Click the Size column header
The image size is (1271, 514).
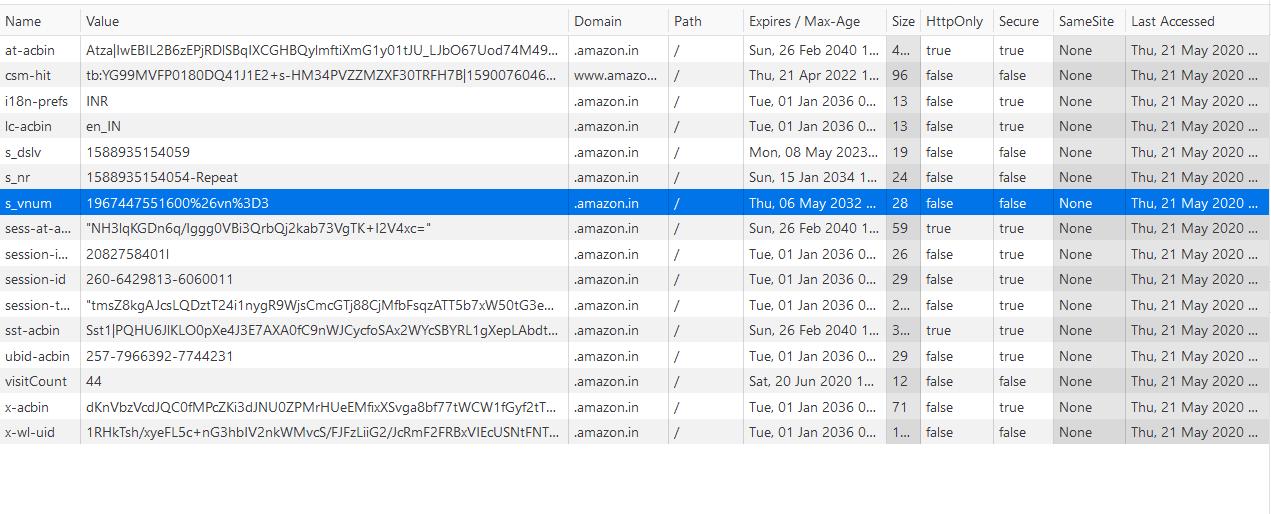point(902,21)
